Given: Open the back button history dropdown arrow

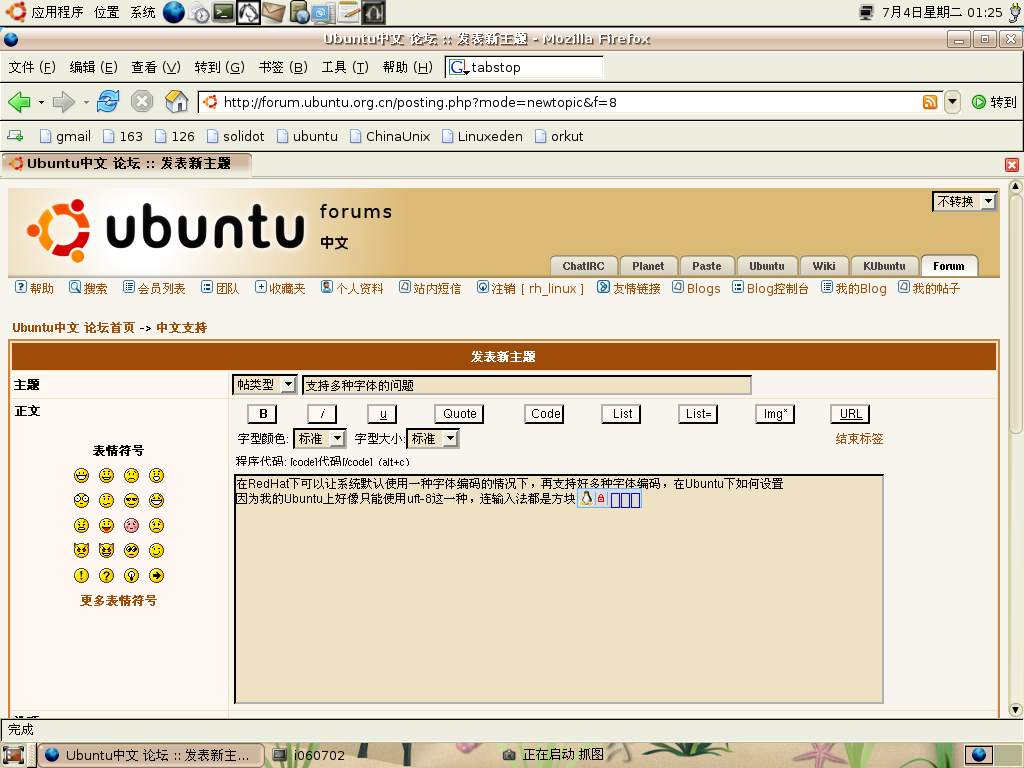Looking at the screenshot, I should (x=41, y=103).
